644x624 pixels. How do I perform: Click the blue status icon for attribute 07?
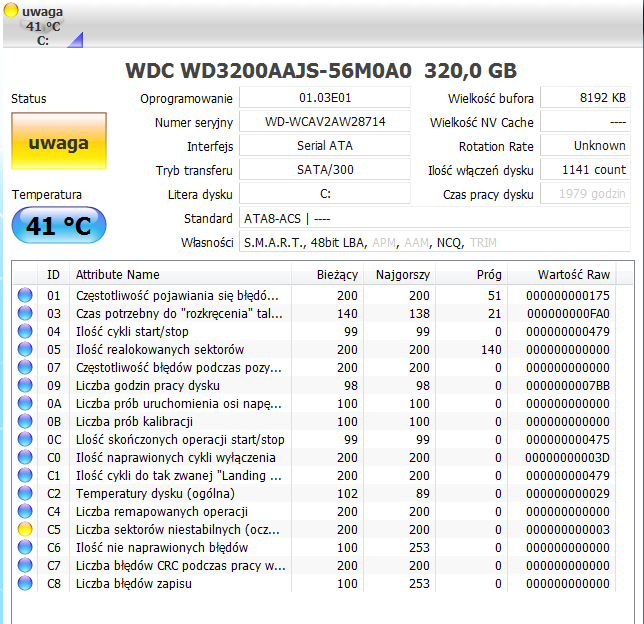(x=25, y=367)
